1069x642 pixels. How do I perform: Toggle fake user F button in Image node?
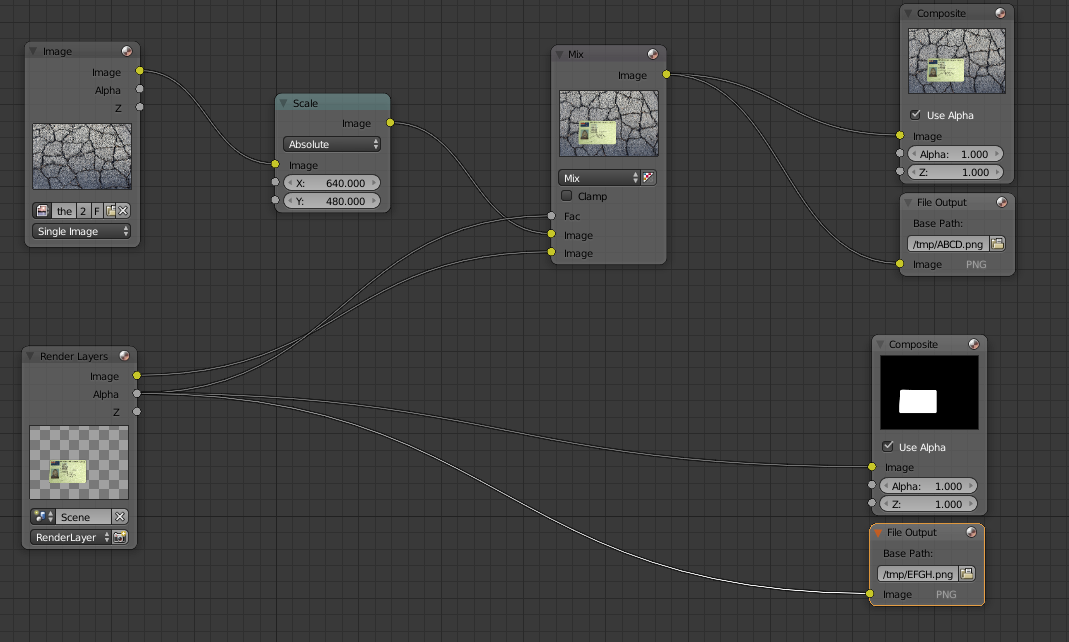(96, 211)
